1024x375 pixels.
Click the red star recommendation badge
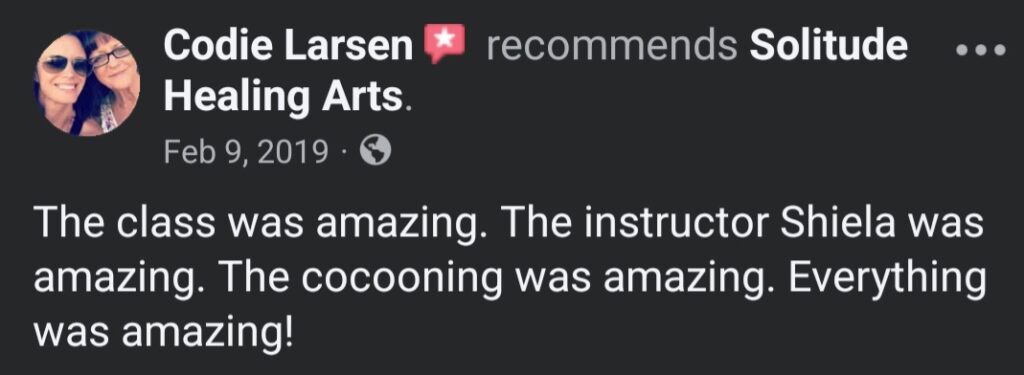(x=444, y=43)
